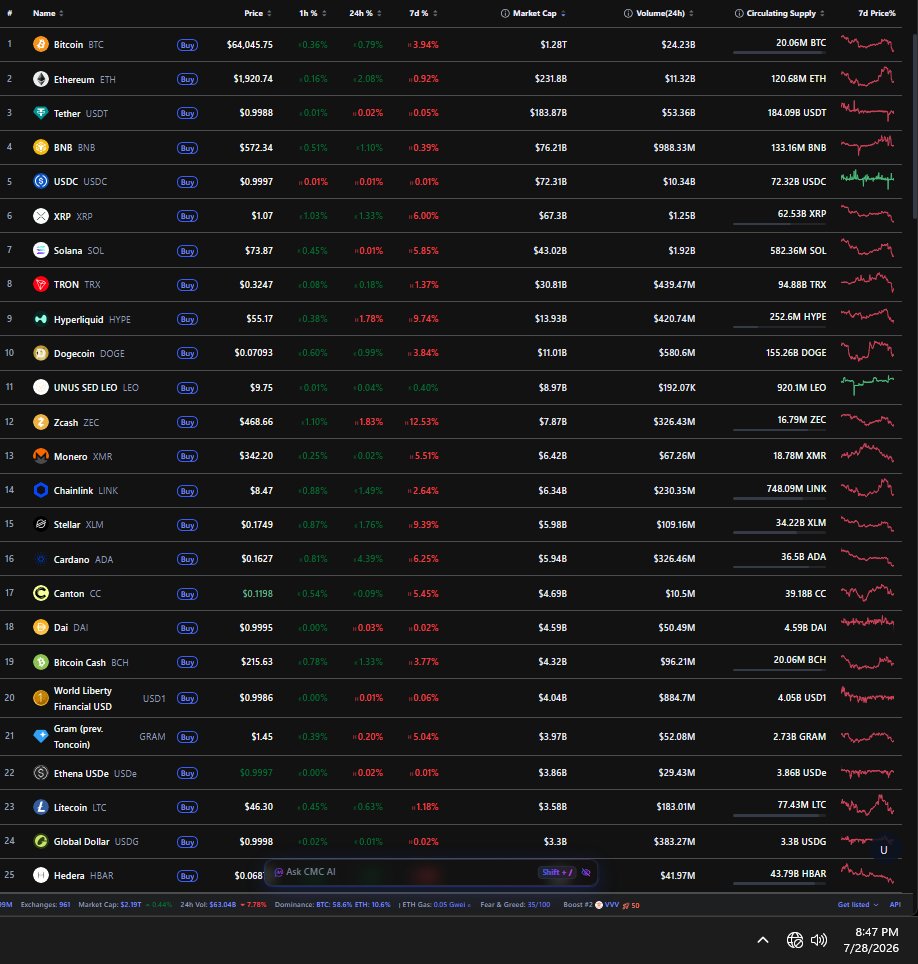Image resolution: width=918 pixels, height=964 pixels.
Task: Click the Cardano logo icon
Action: pyautogui.click(x=41, y=559)
